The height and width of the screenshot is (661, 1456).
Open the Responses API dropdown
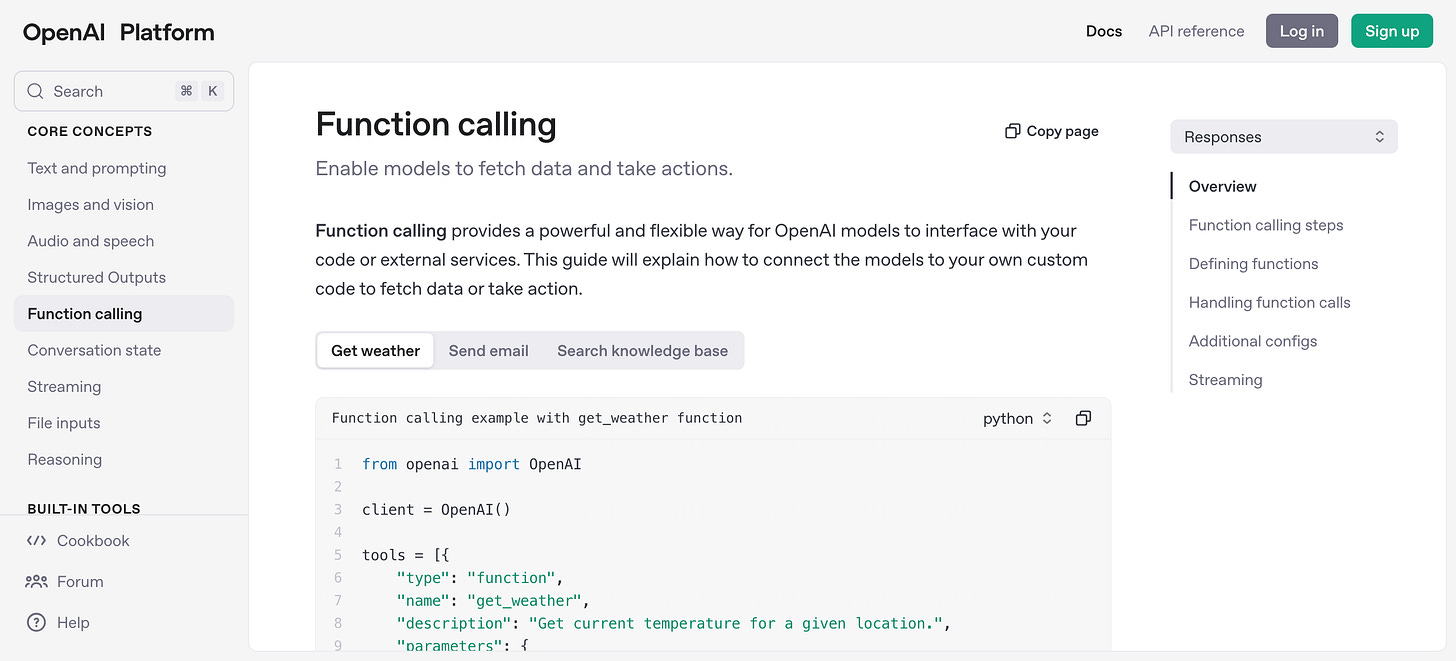(x=1284, y=137)
